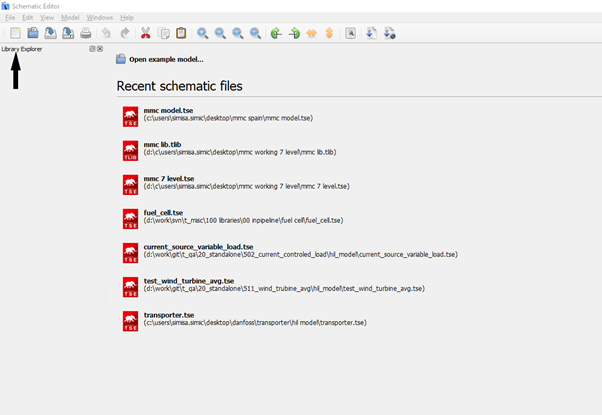Click Open example model link
Image resolution: width=602 pixels, height=415 pixels.
(166, 59)
